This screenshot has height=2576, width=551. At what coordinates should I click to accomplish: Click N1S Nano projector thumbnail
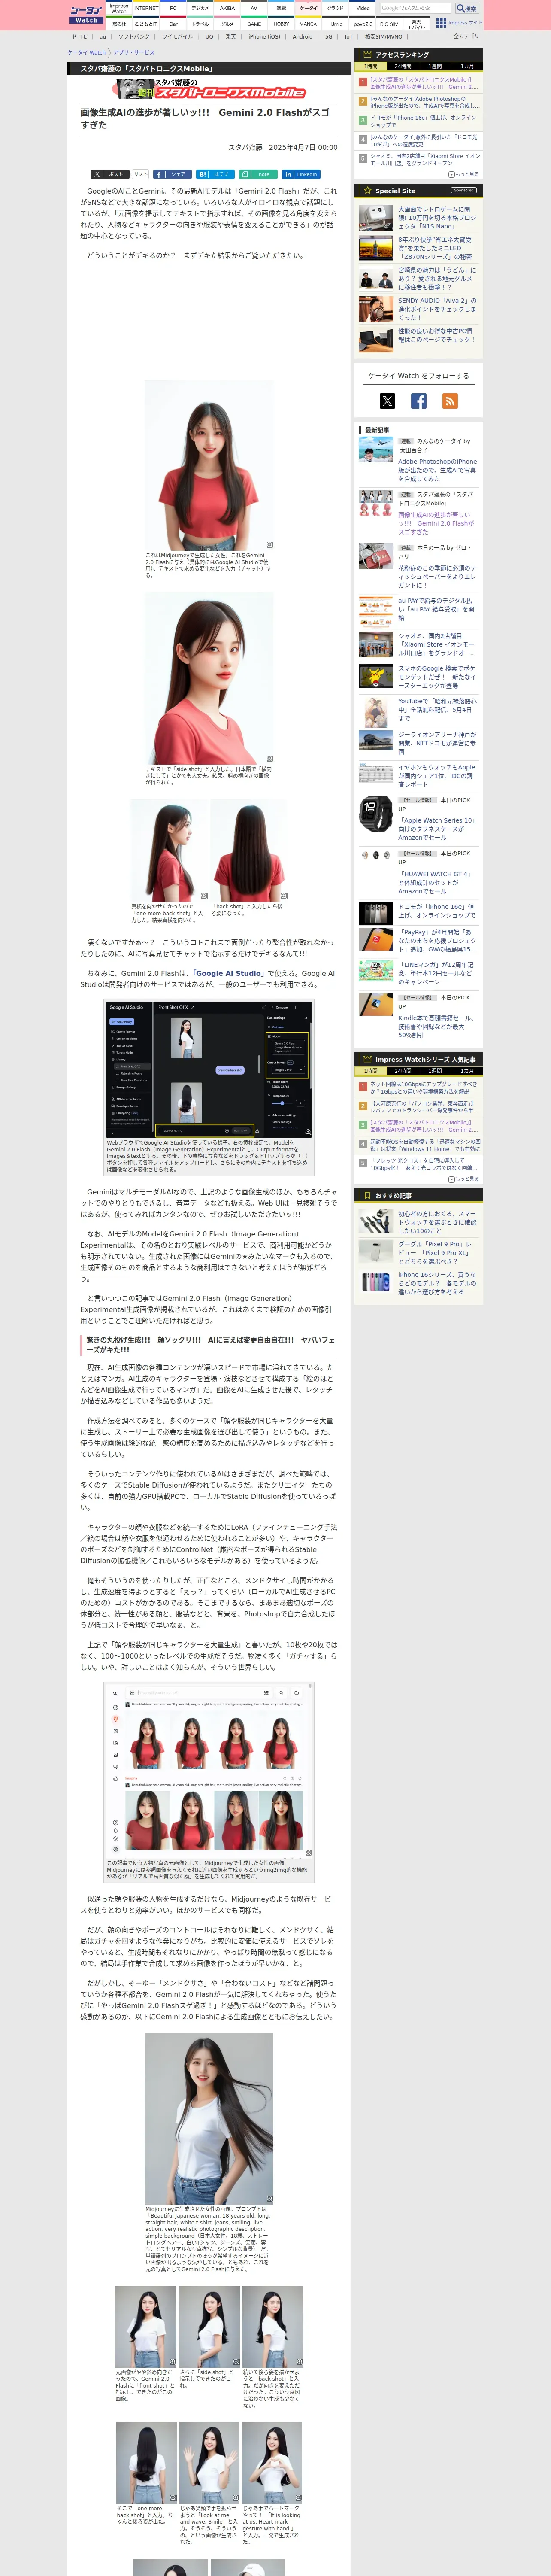click(376, 218)
